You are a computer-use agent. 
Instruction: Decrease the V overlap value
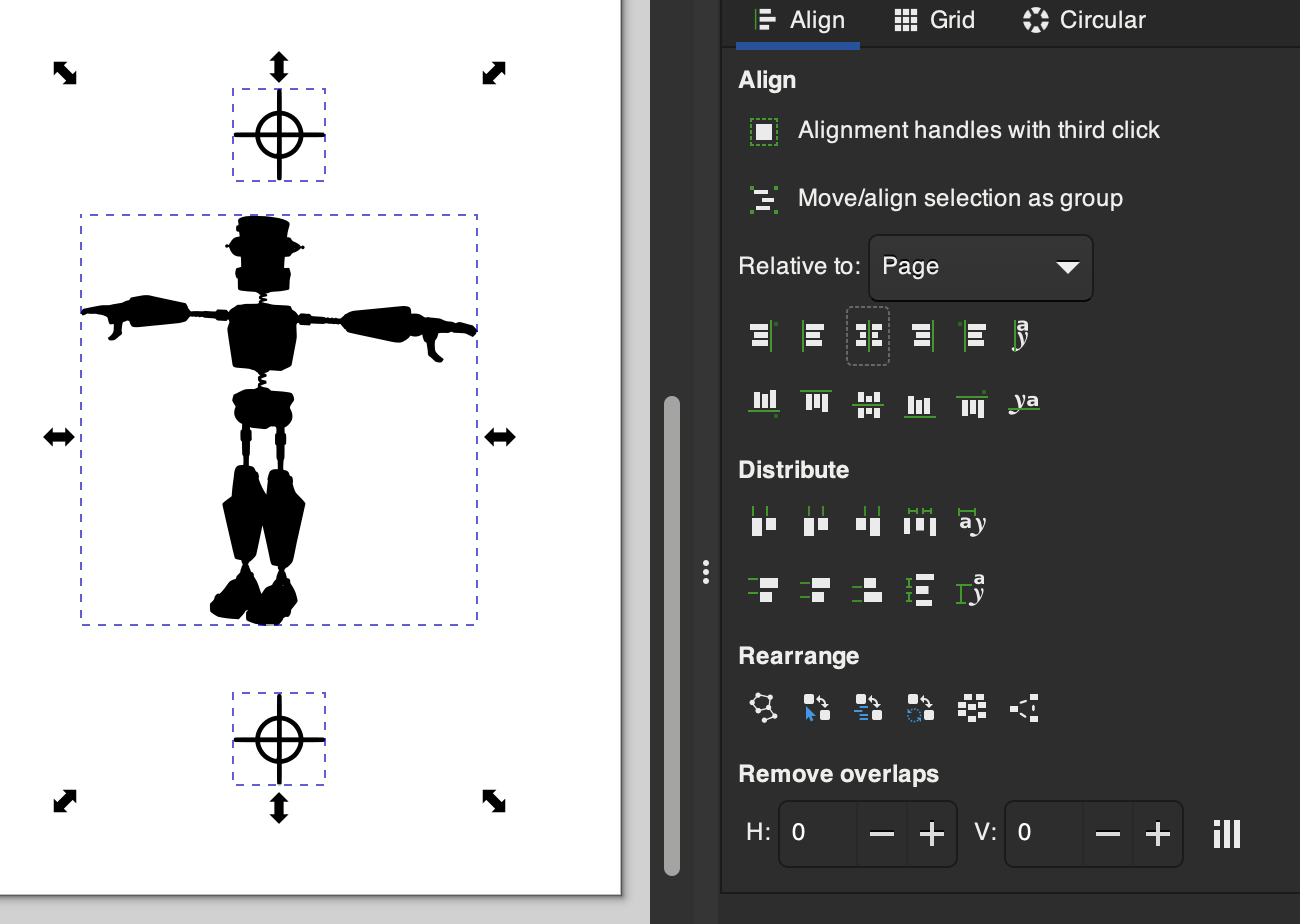tap(1107, 834)
